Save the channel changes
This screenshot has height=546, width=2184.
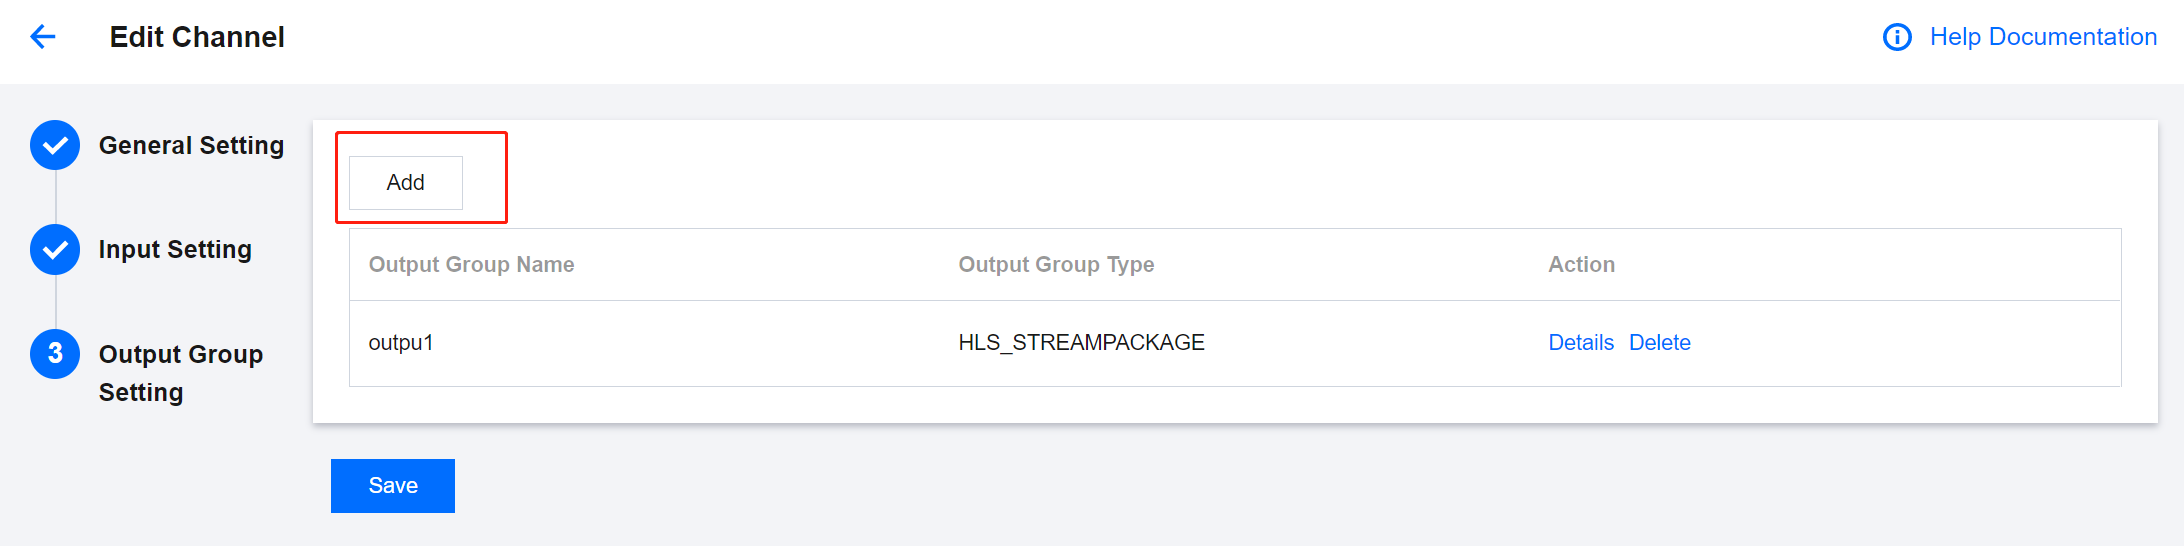(392, 486)
